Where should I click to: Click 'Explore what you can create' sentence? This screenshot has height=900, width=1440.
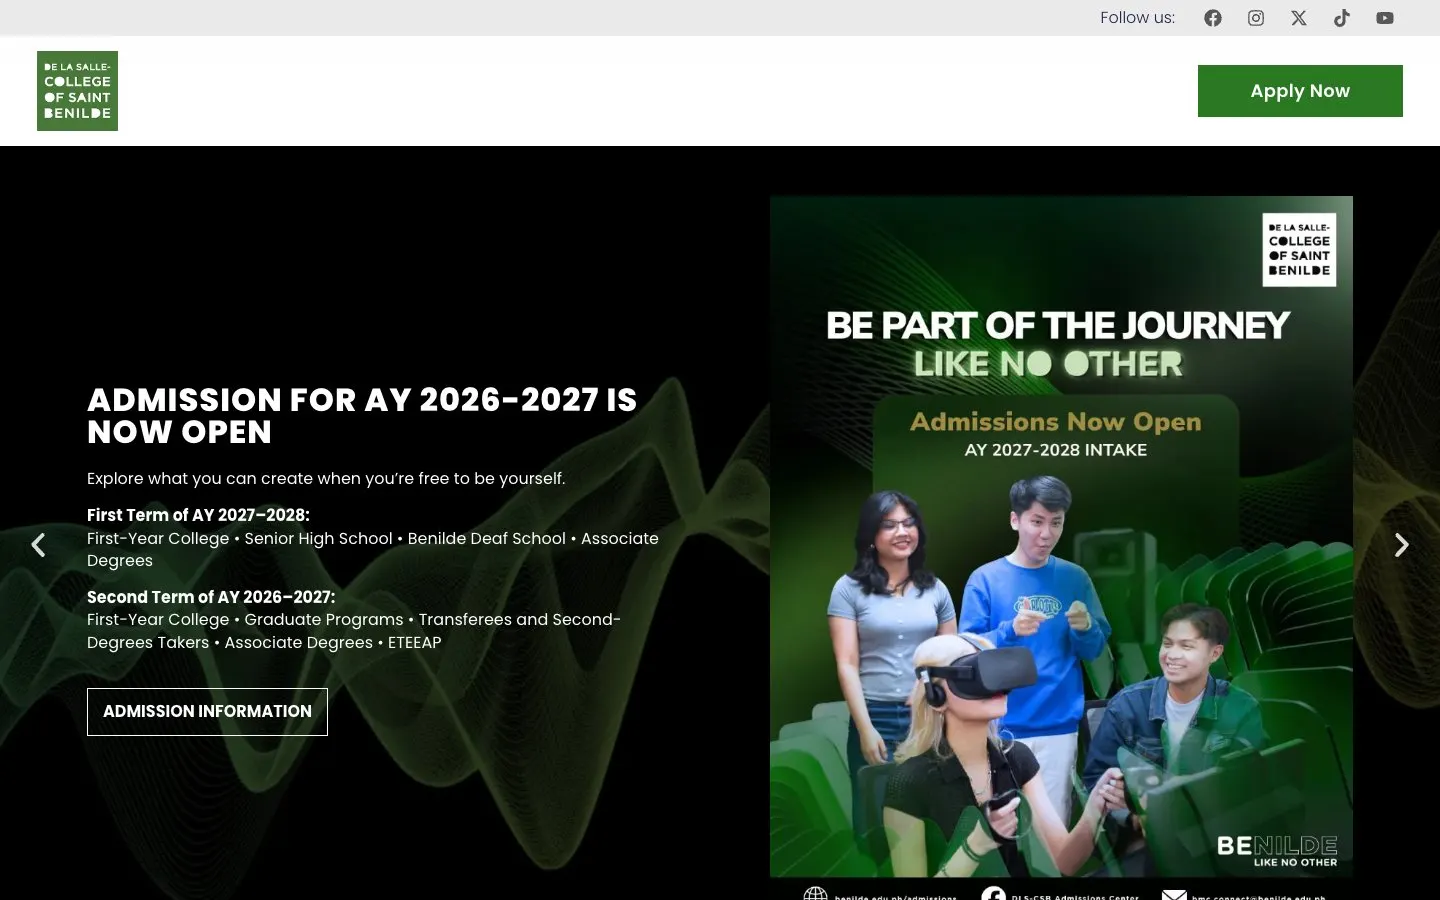326,479
